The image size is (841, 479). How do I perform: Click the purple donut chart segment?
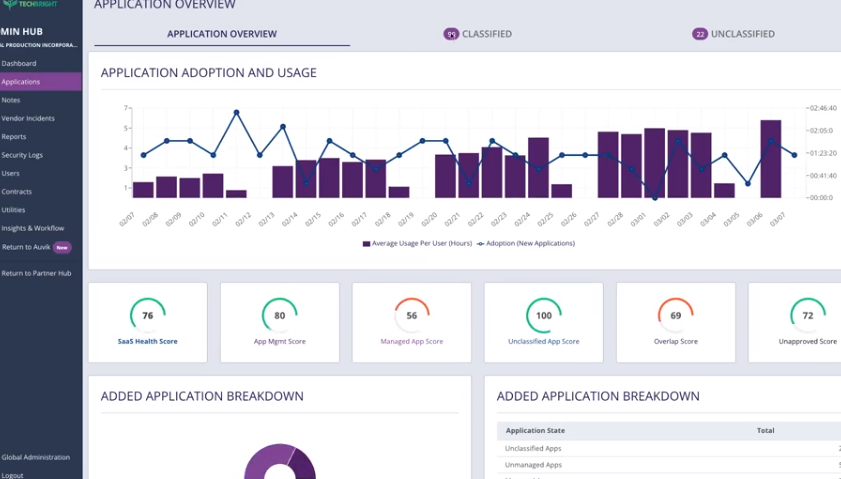(x=265, y=461)
